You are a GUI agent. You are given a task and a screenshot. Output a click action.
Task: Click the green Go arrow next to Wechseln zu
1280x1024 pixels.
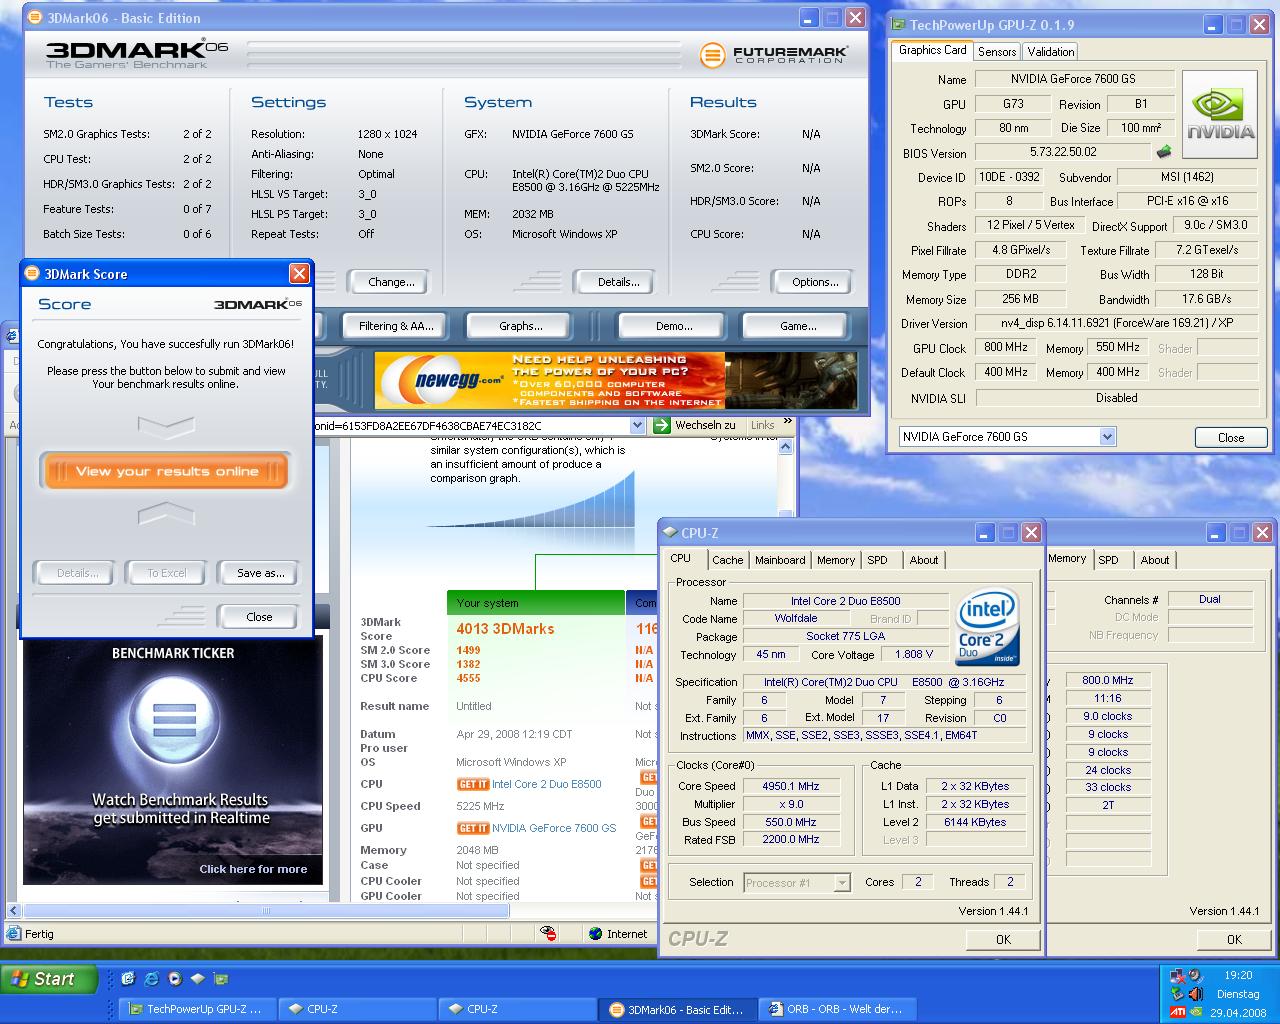click(x=660, y=425)
